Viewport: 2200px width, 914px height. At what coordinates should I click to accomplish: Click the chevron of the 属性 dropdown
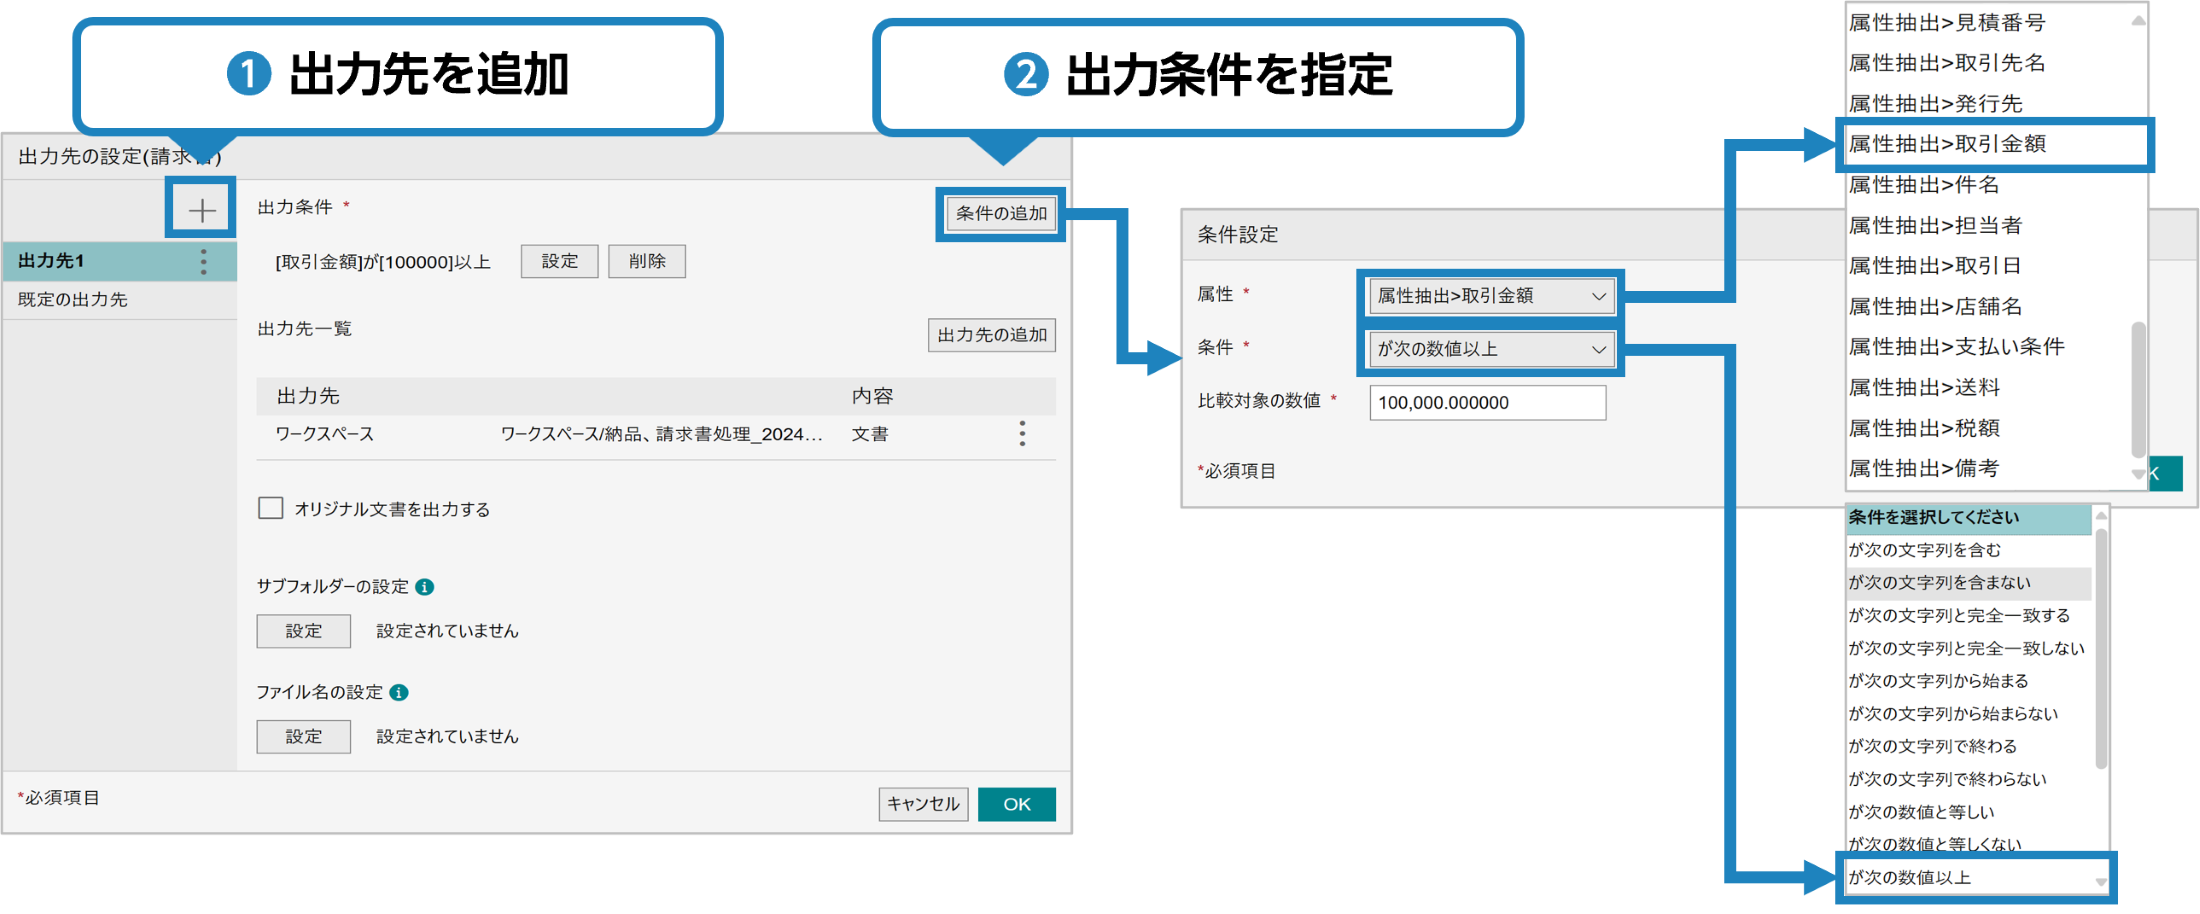click(x=1597, y=295)
